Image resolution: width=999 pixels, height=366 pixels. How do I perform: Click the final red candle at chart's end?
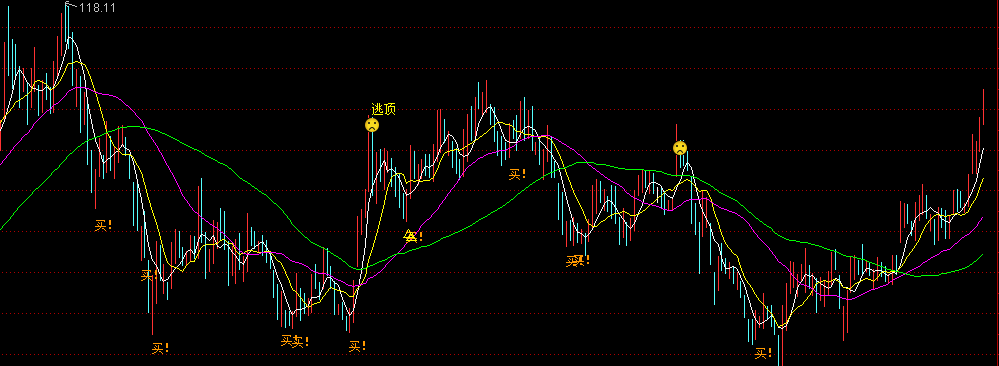(x=984, y=107)
